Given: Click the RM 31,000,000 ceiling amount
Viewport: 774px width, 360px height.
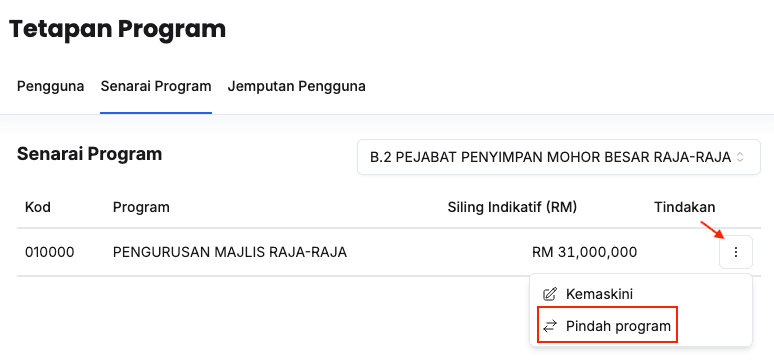Looking at the screenshot, I should pos(584,252).
